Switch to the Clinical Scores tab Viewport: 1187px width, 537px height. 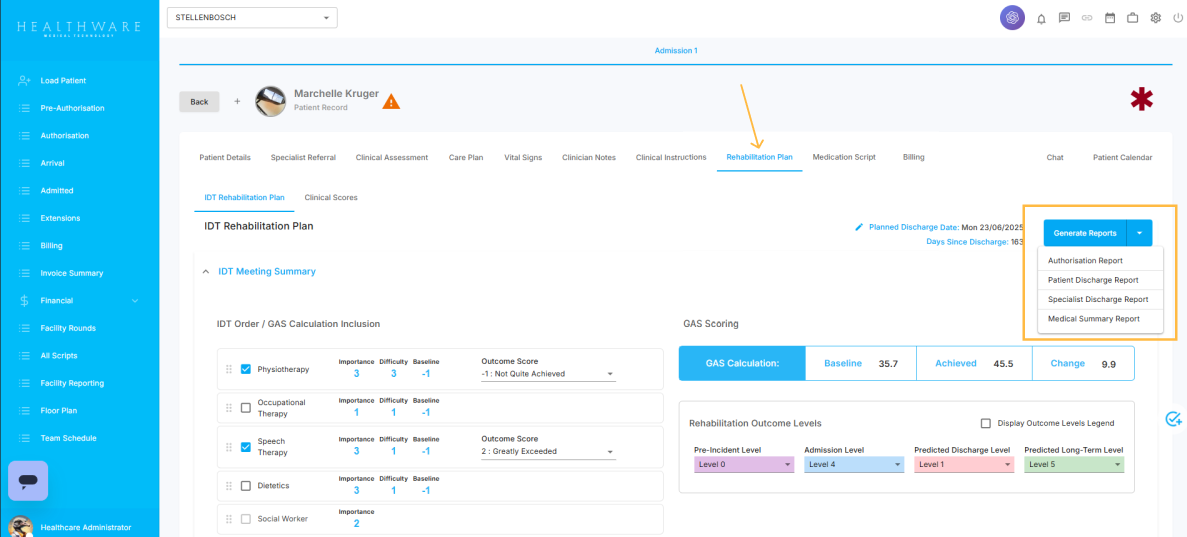click(331, 198)
